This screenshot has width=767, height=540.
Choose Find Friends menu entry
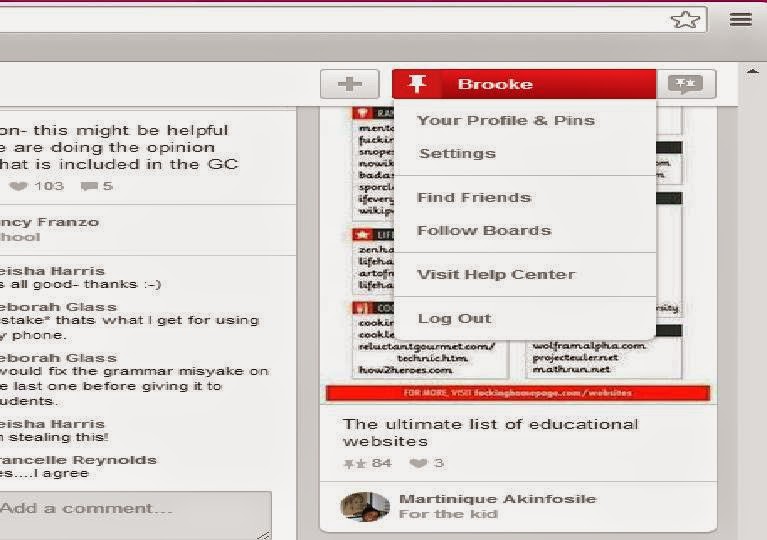coord(474,198)
